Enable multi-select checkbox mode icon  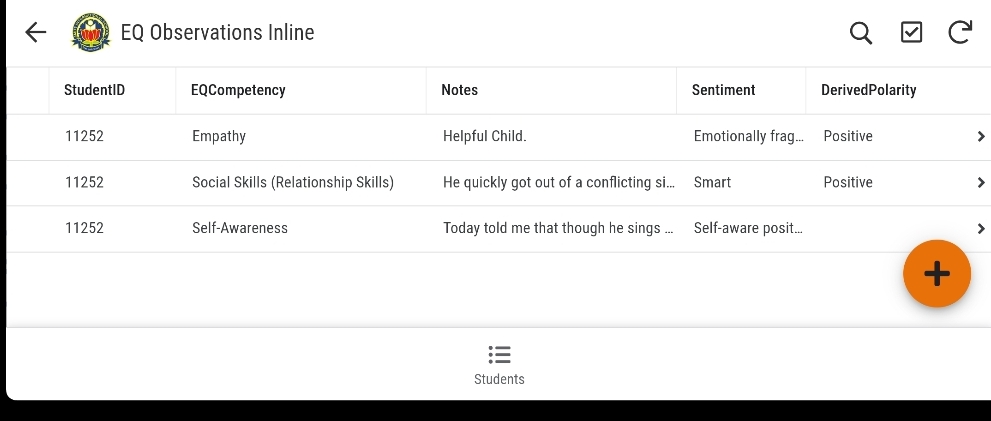(911, 33)
